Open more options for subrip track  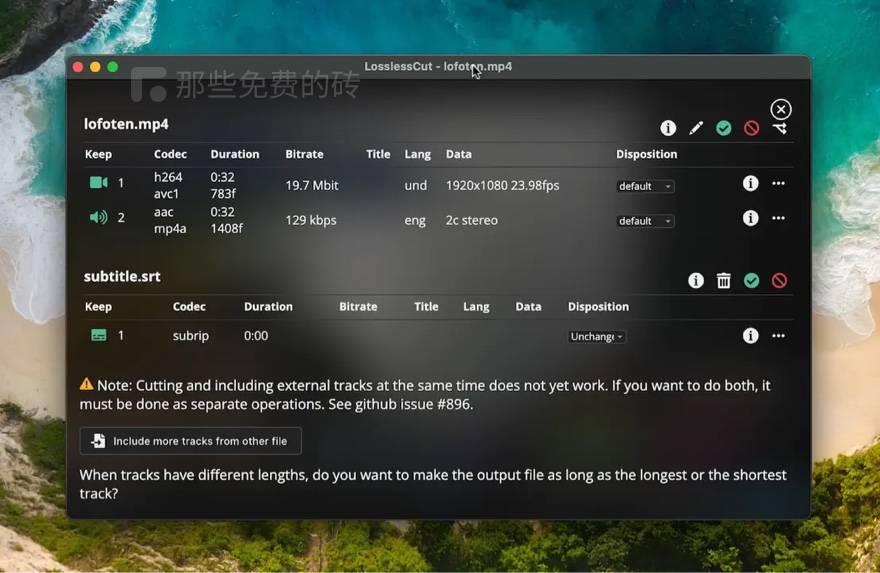pyautogui.click(x=778, y=336)
